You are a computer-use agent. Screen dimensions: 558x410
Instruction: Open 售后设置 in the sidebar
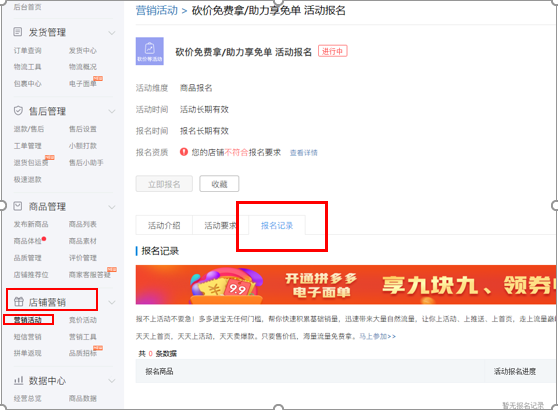click(x=83, y=129)
